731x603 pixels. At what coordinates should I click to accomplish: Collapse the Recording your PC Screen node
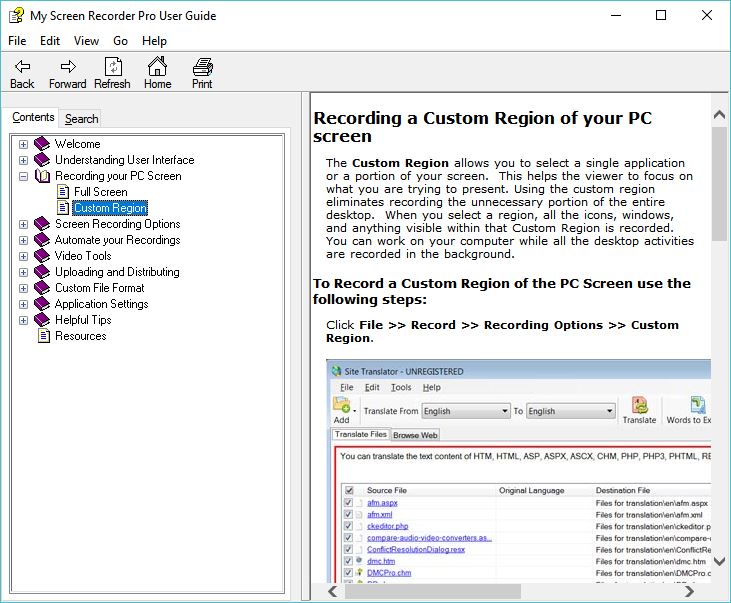coord(23,176)
